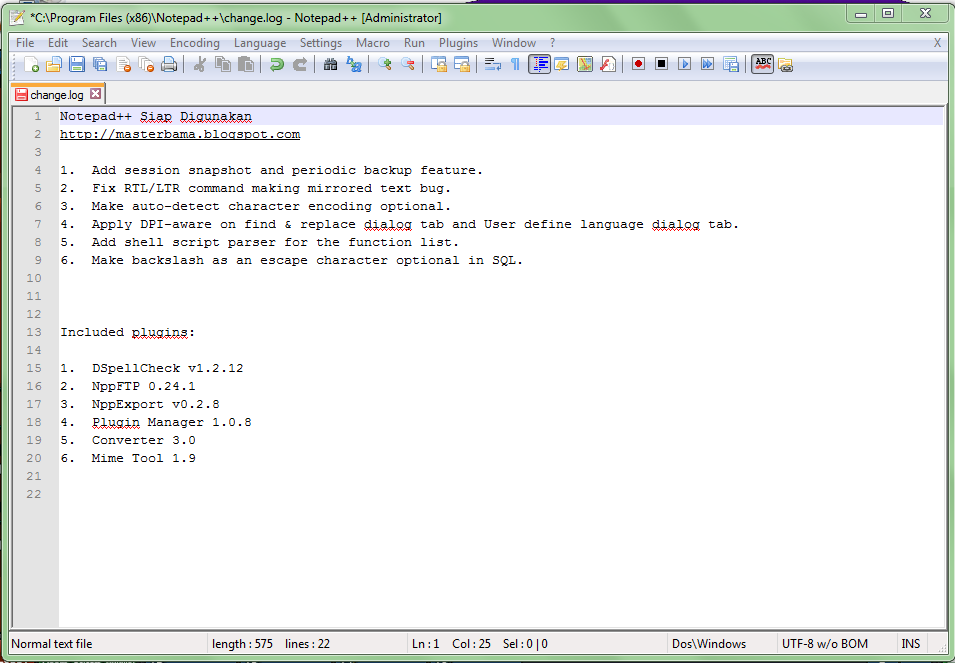Click the 'Mime Tool 1.9' line
Screen dimensions: 955x663
point(143,458)
